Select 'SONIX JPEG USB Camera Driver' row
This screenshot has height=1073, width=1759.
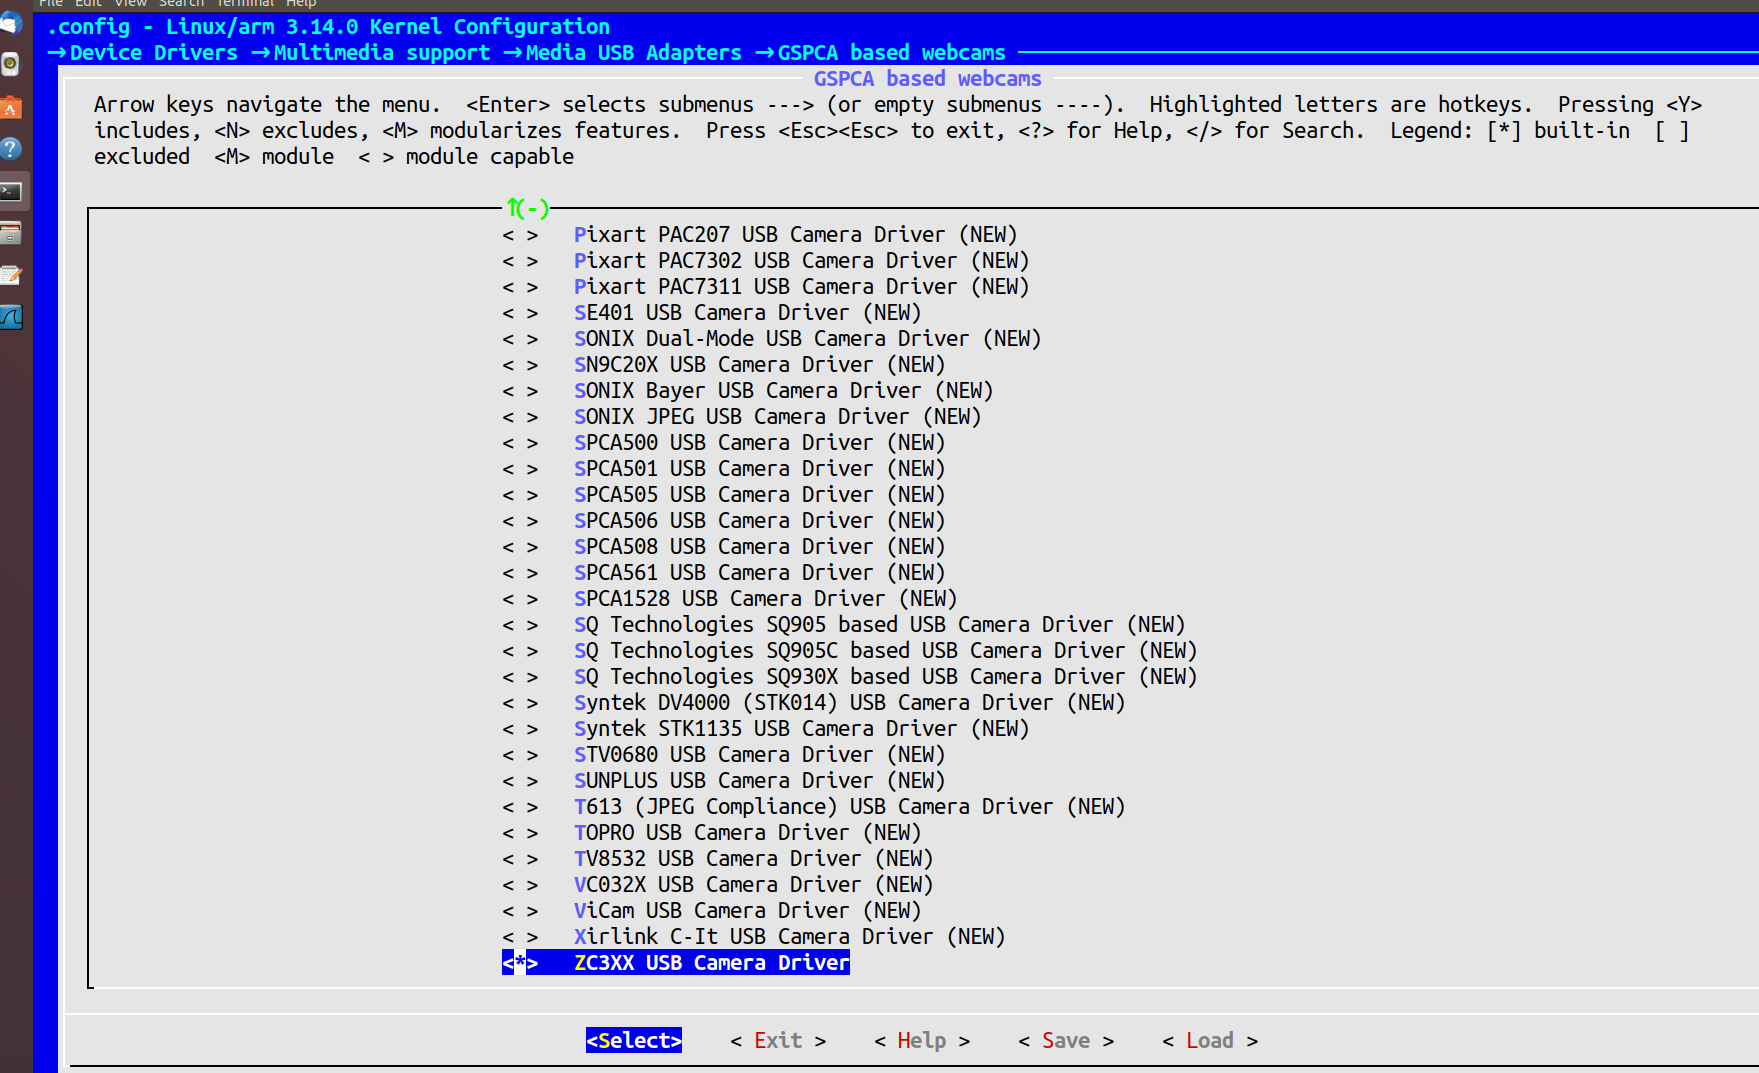pyautogui.click(x=742, y=417)
